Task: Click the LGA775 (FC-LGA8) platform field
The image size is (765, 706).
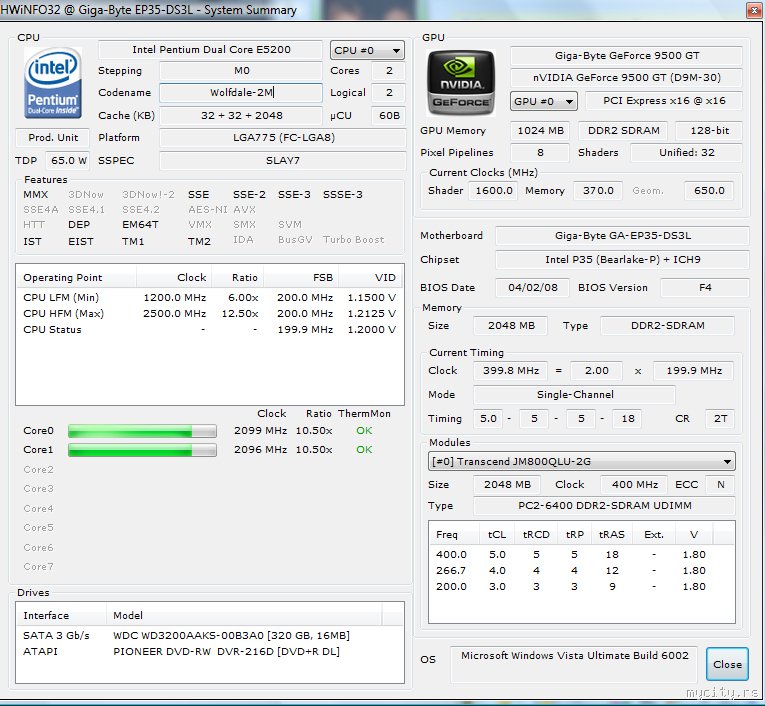Action: point(282,138)
